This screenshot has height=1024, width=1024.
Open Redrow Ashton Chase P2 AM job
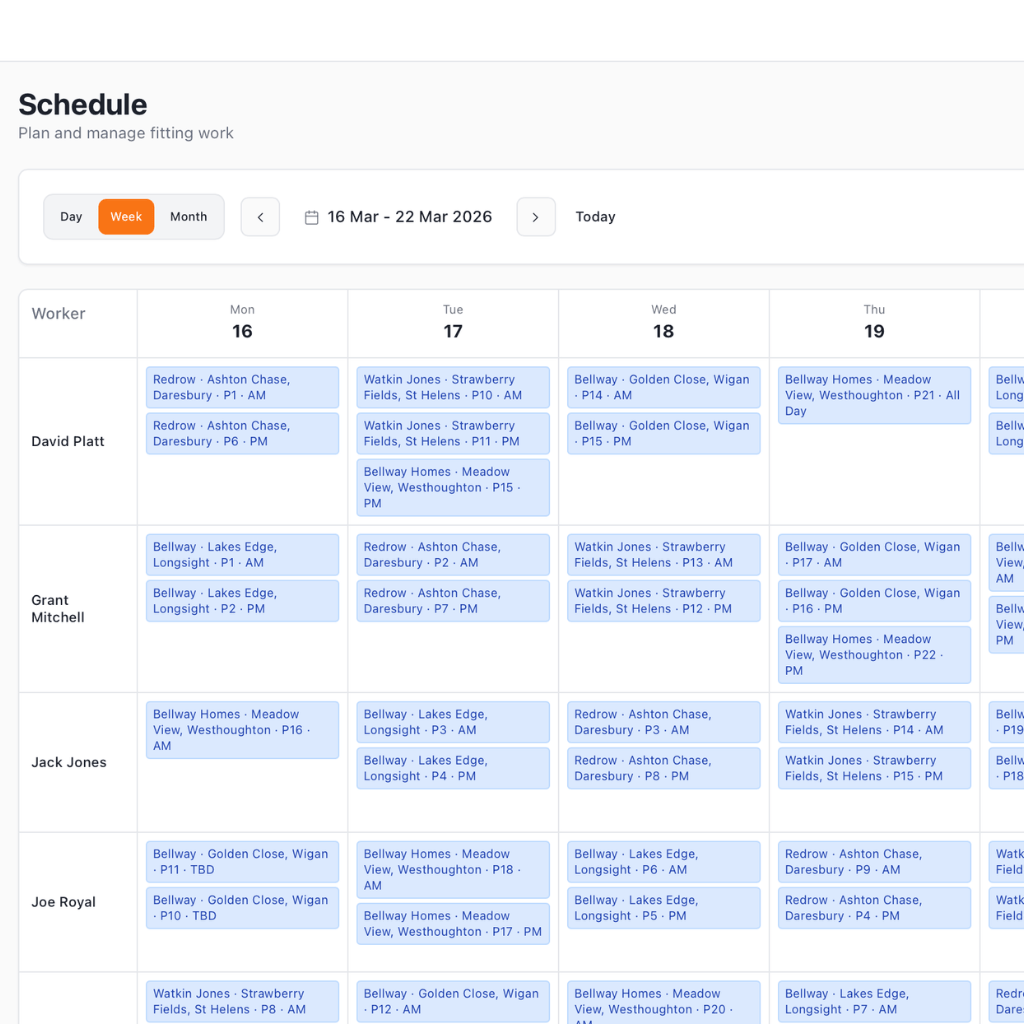453,554
